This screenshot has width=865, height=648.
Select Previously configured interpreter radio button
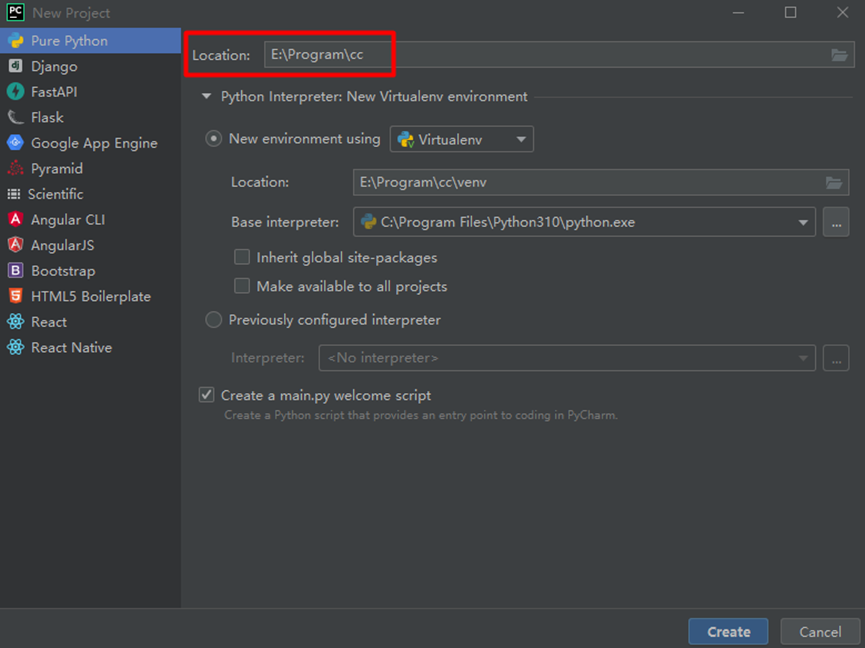(x=213, y=320)
